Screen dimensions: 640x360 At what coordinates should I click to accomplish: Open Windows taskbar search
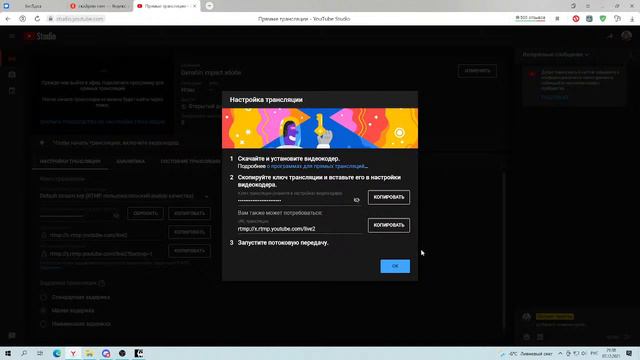[24, 353]
